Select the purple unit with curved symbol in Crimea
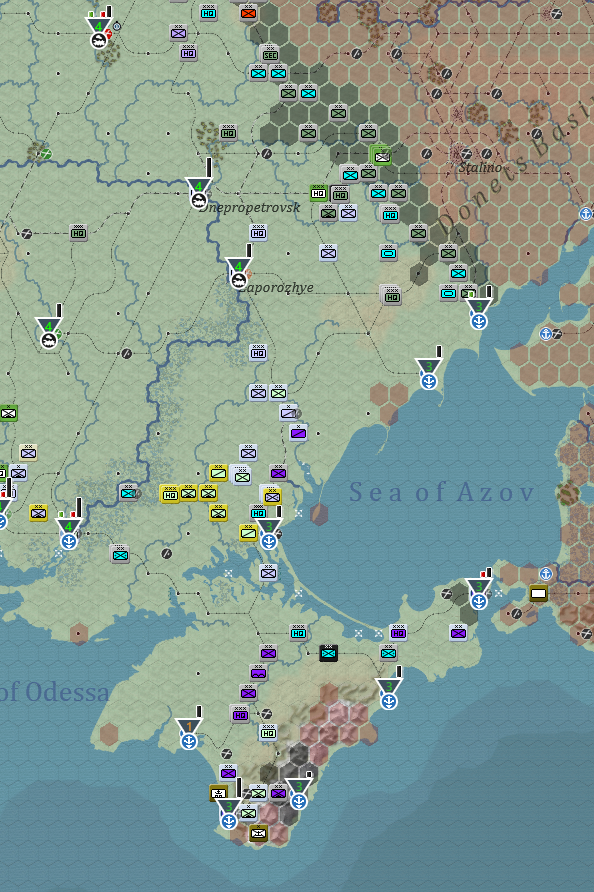The height and width of the screenshot is (892, 594). pyautogui.click(x=258, y=672)
